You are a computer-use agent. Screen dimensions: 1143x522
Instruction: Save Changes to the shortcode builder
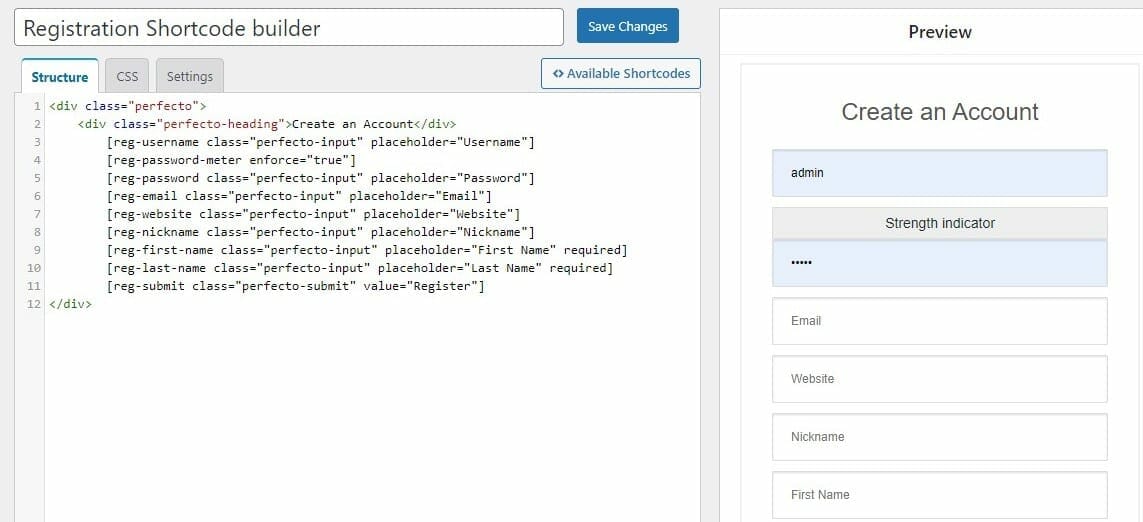(x=628, y=26)
